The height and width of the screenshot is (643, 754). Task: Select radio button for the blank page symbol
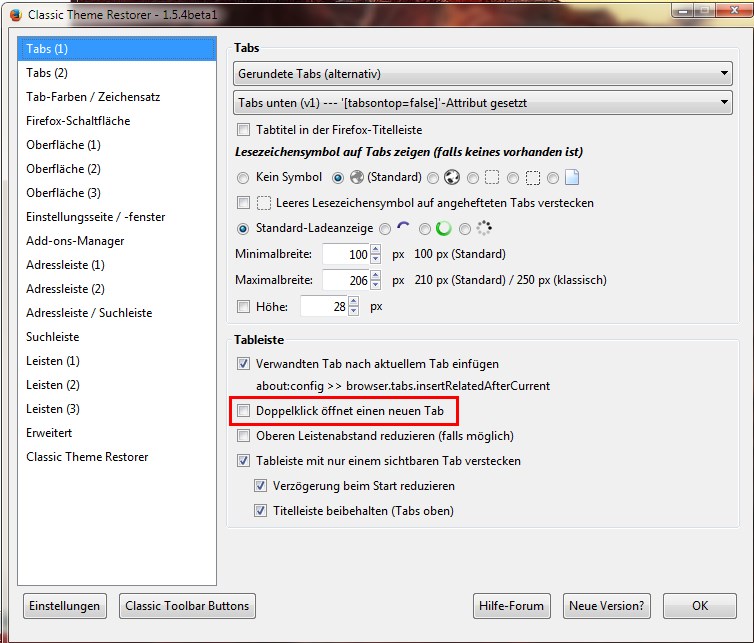click(x=553, y=178)
